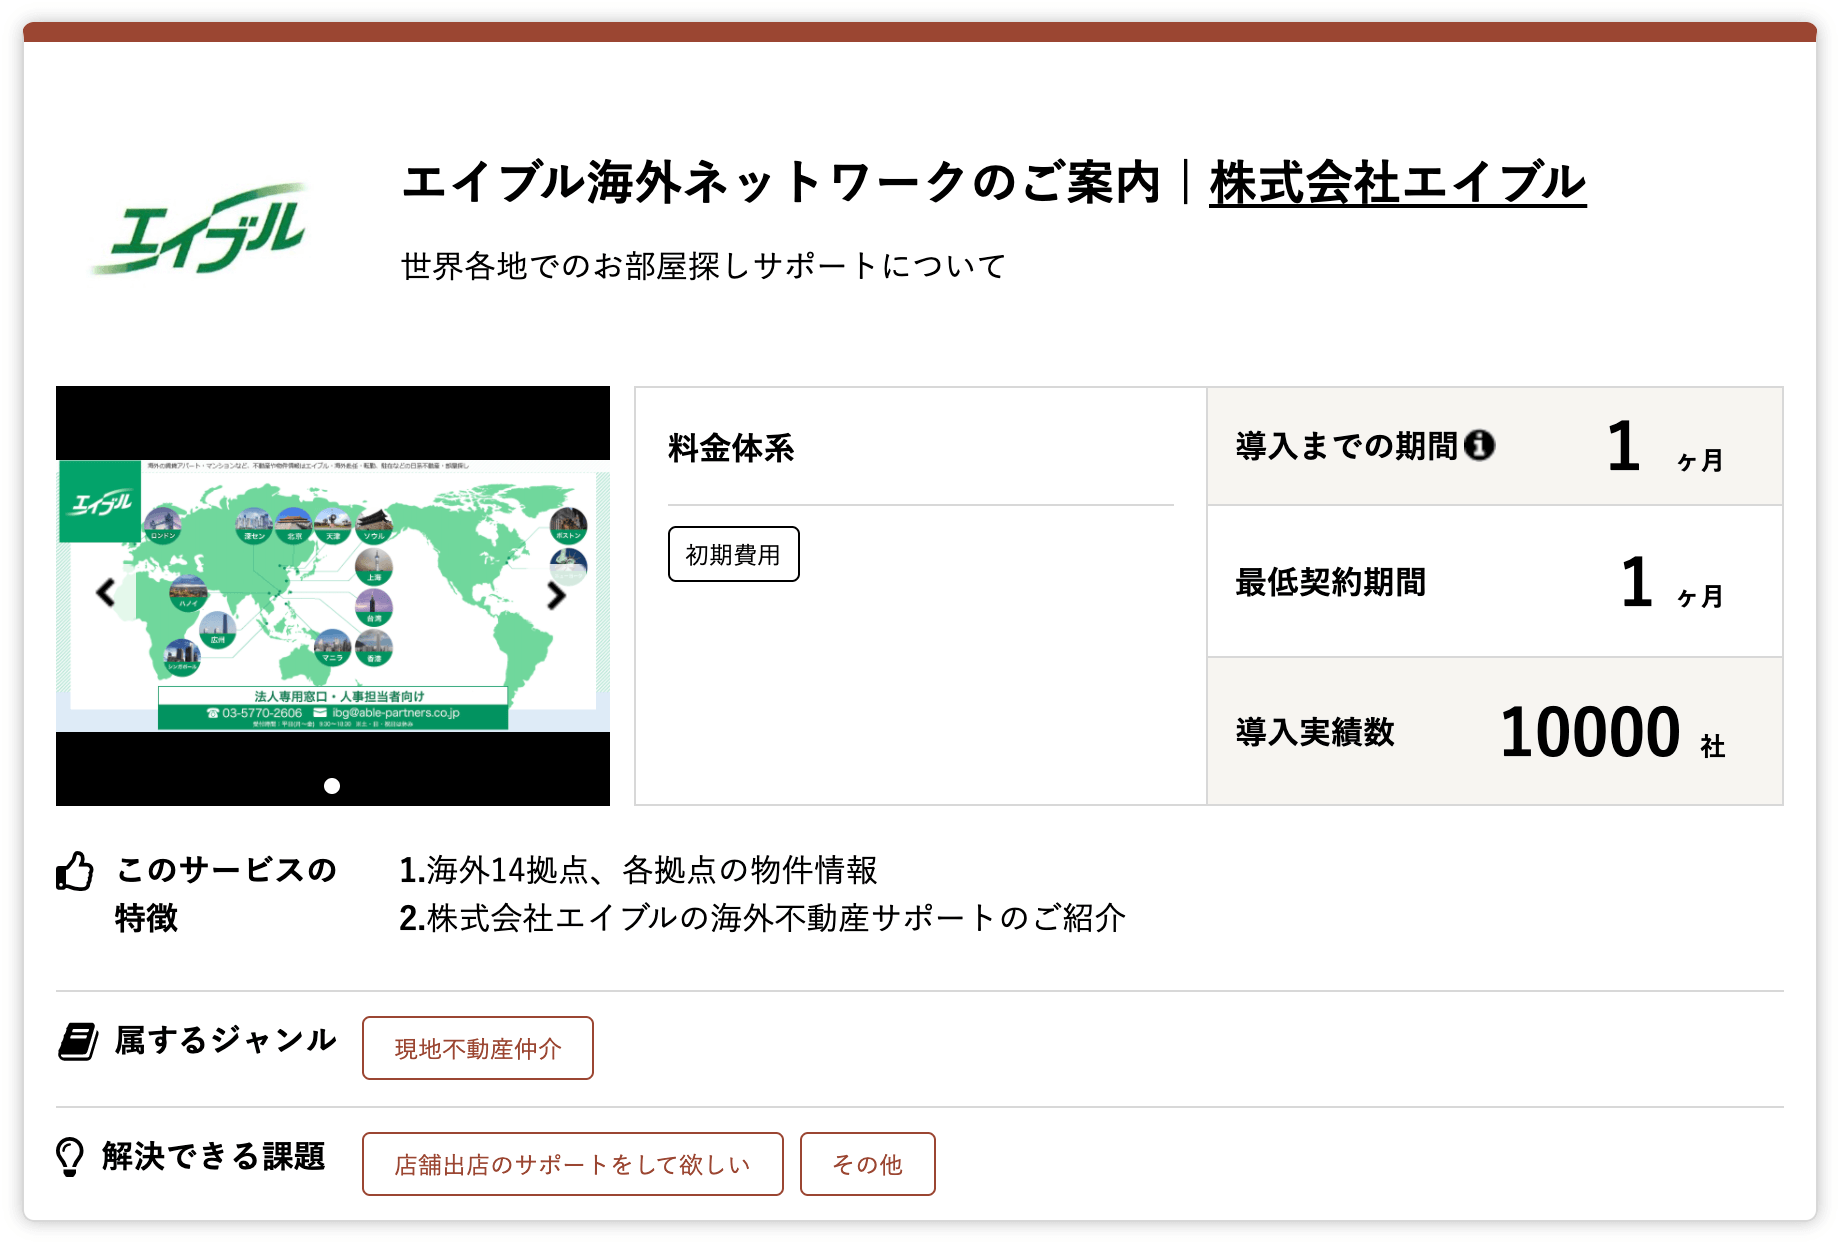Click the 導入までの期間 label
The width and height of the screenshot is (1844, 1258).
point(1346,446)
